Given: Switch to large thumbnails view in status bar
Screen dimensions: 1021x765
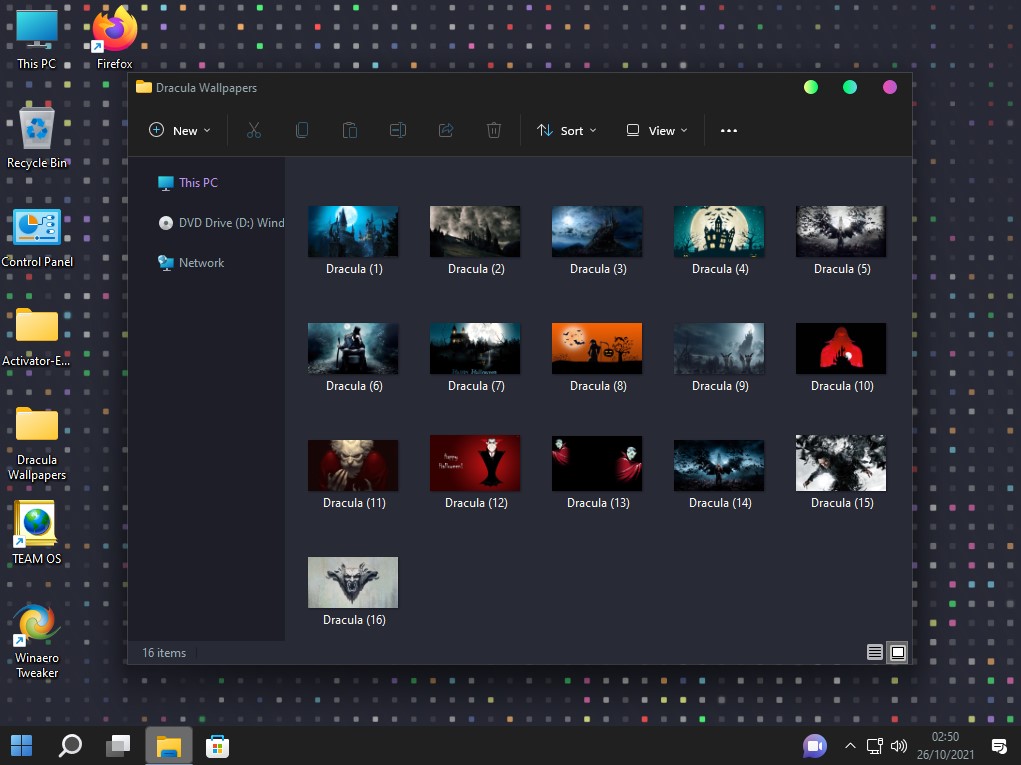Looking at the screenshot, I should click(897, 652).
